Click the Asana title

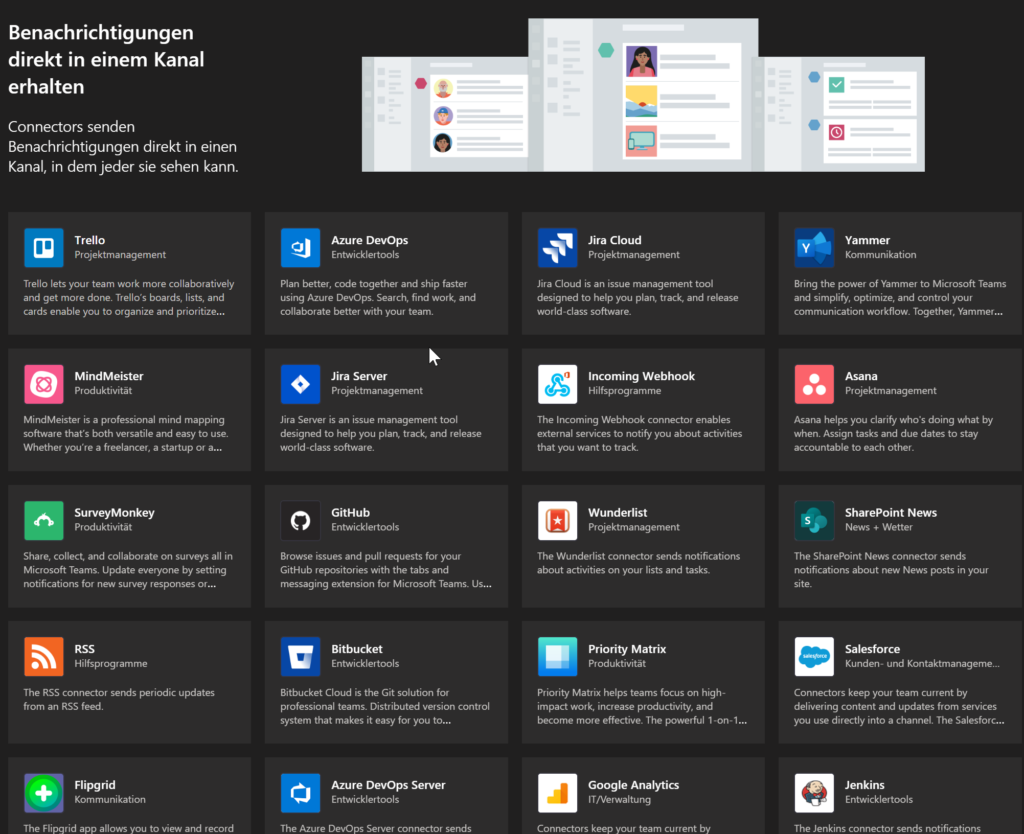(861, 376)
